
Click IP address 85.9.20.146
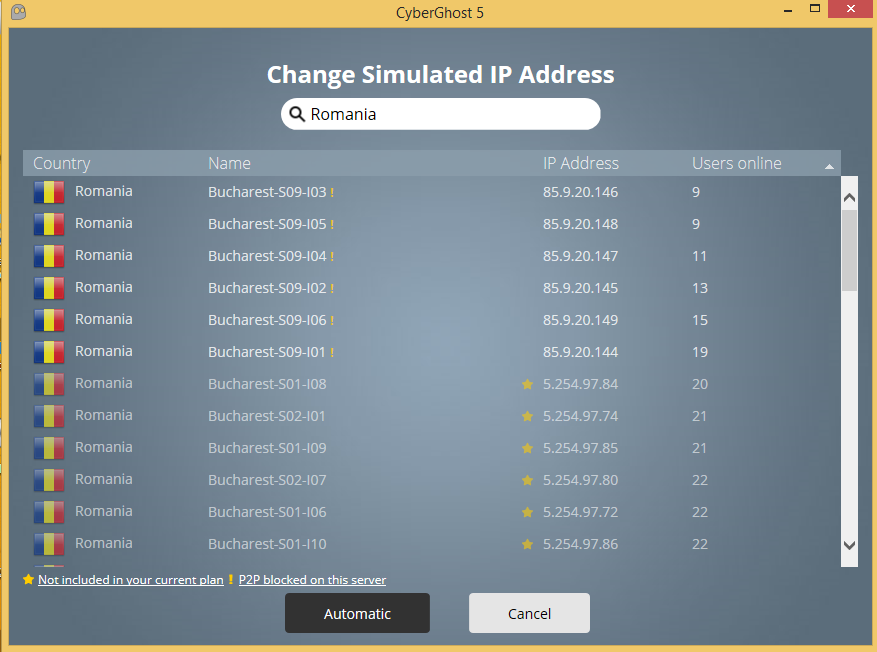coord(580,192)
